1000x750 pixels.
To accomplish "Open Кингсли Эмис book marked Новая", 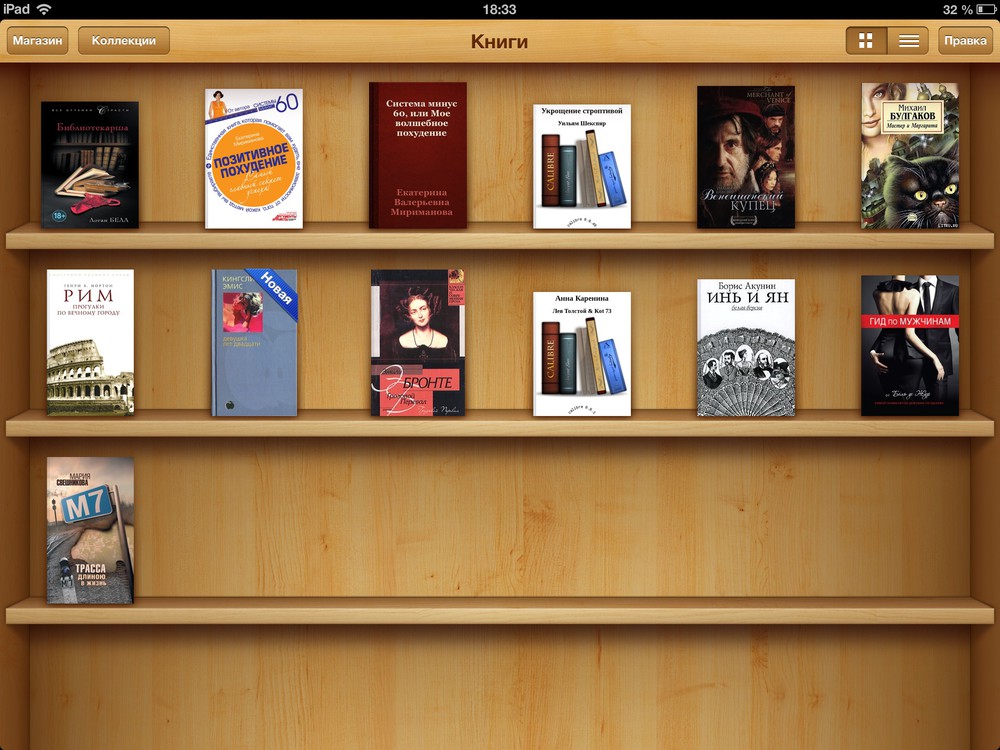I will [254, 342].
